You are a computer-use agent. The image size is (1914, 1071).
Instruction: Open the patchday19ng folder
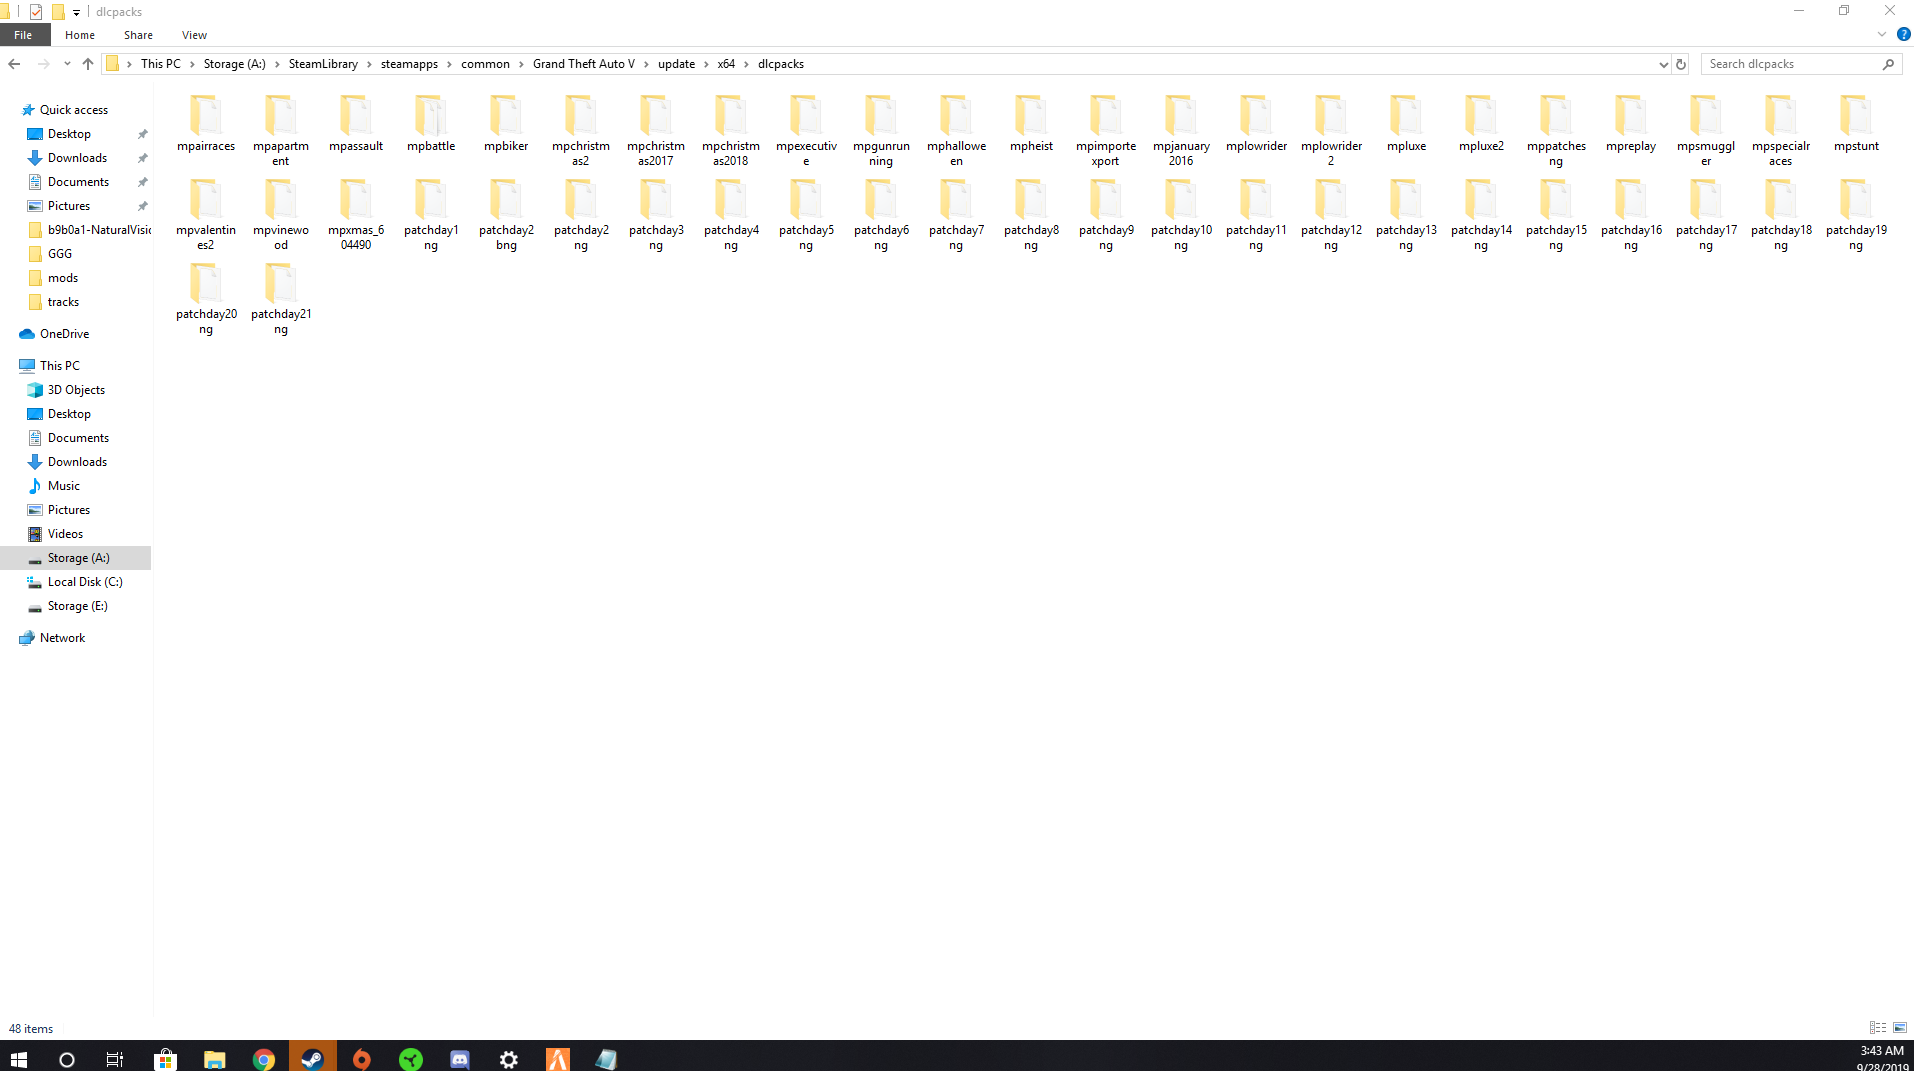click(1856, 214)
